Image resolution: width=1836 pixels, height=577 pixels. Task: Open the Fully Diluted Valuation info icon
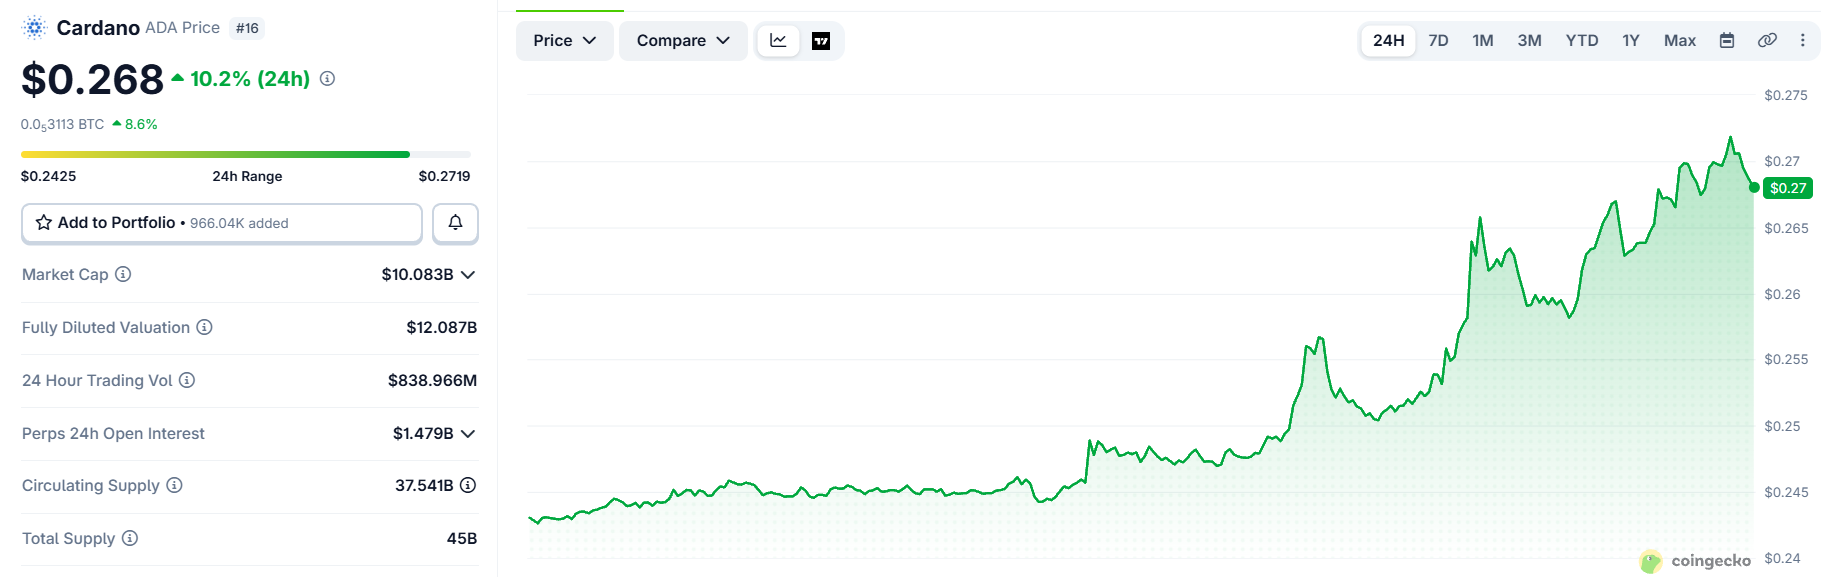point(204,327)
